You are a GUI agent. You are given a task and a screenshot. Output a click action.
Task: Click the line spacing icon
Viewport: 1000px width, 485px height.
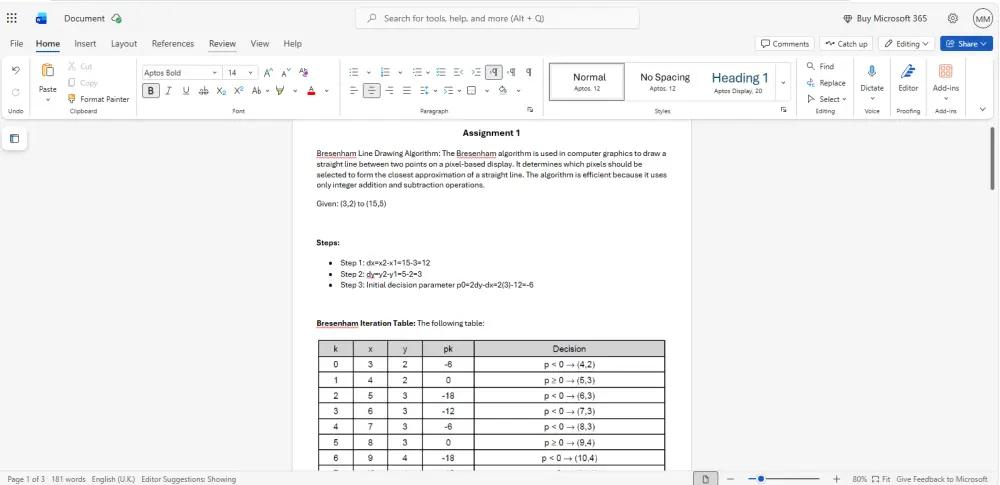pos(425,91)
